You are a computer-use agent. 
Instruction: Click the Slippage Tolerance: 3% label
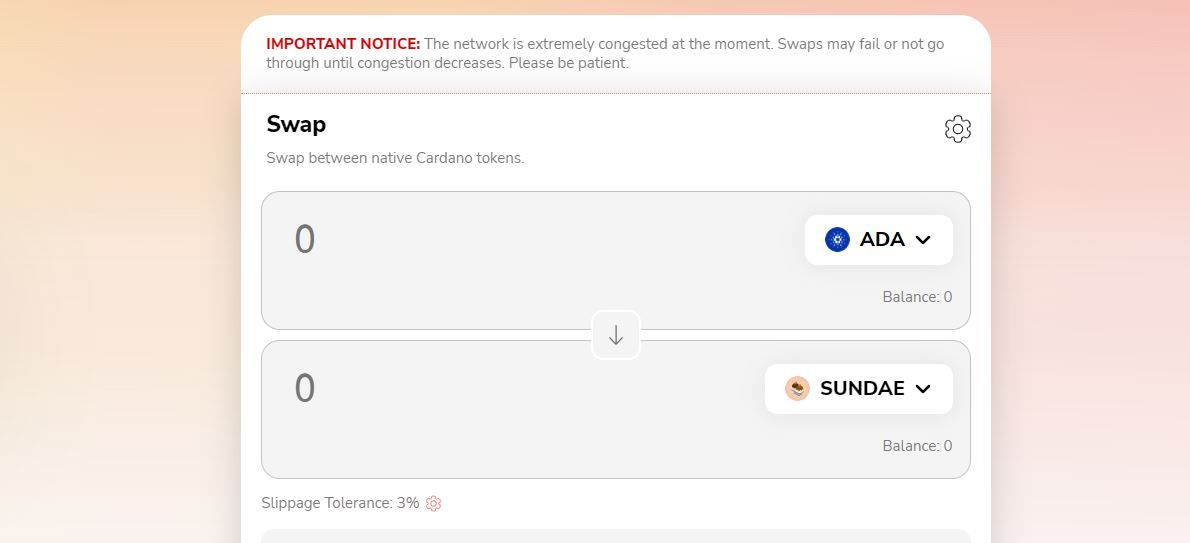click(340, 503)
